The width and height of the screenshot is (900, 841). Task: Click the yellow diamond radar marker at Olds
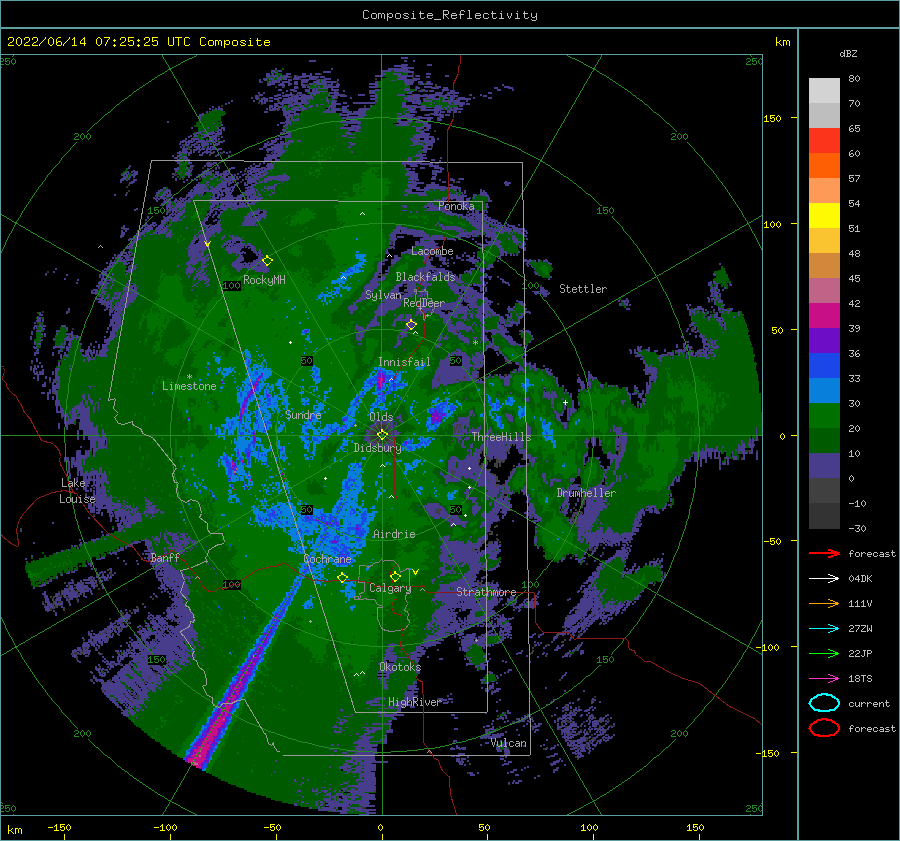[382, 435]
